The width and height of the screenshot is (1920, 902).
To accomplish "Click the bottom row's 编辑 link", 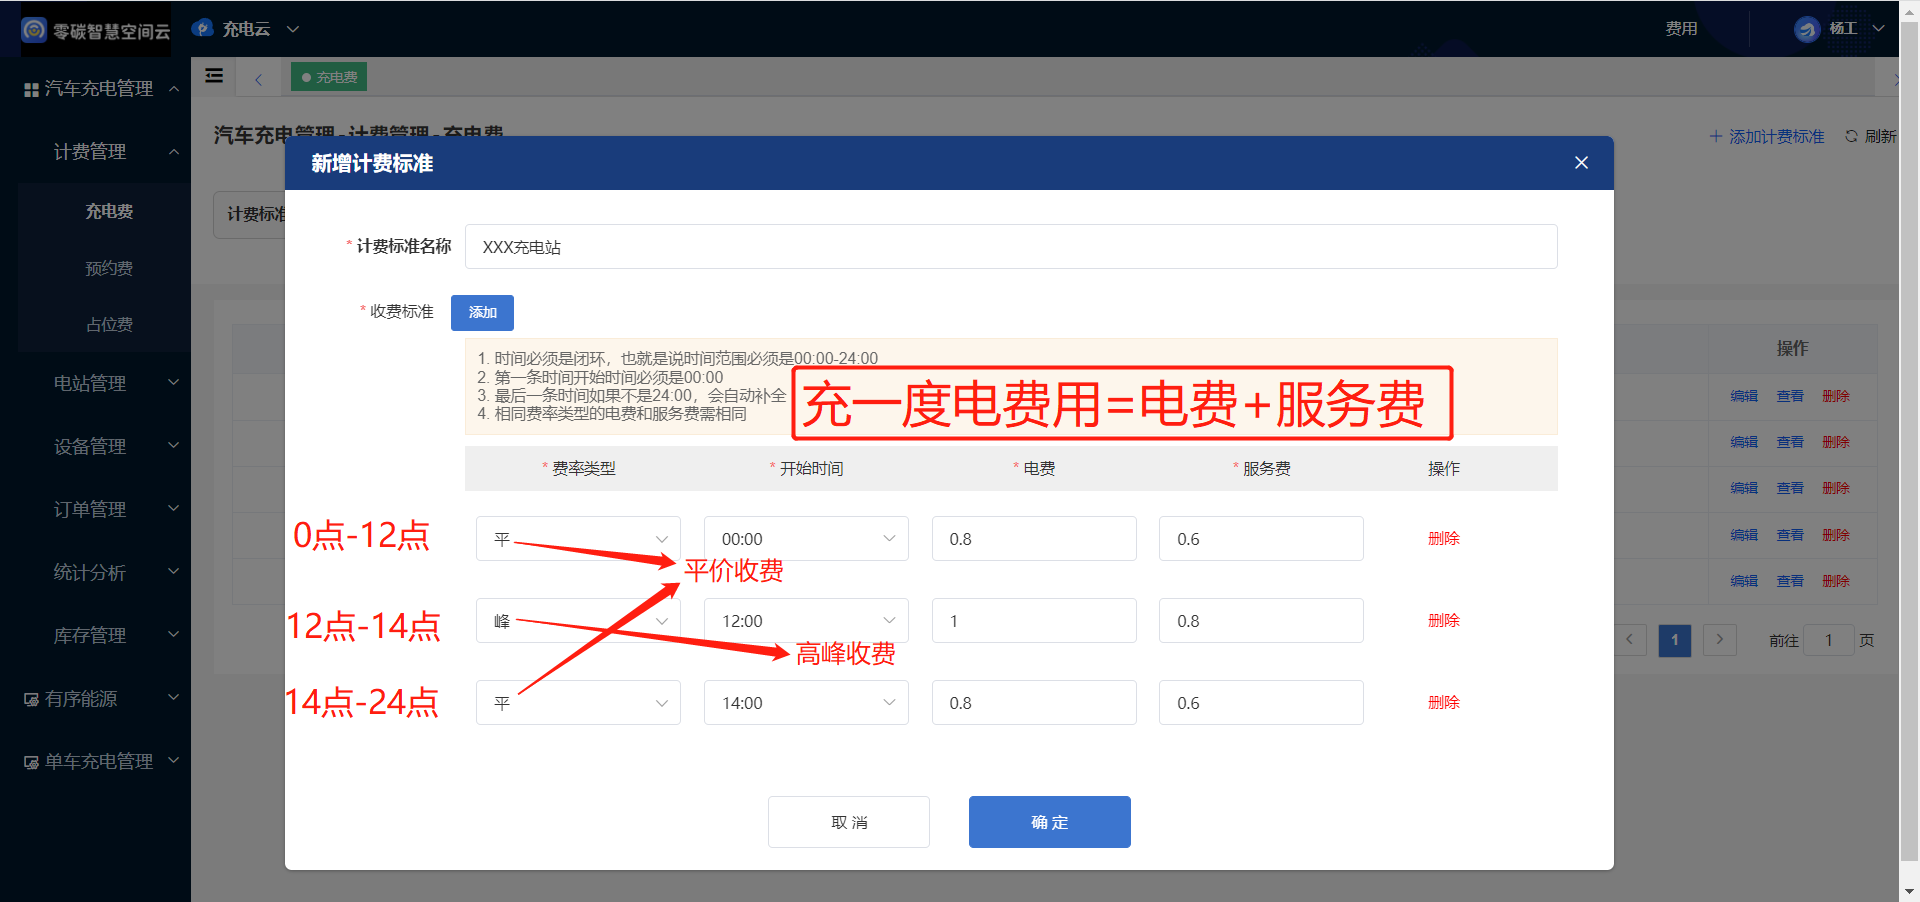I will tap(1744, 581).
